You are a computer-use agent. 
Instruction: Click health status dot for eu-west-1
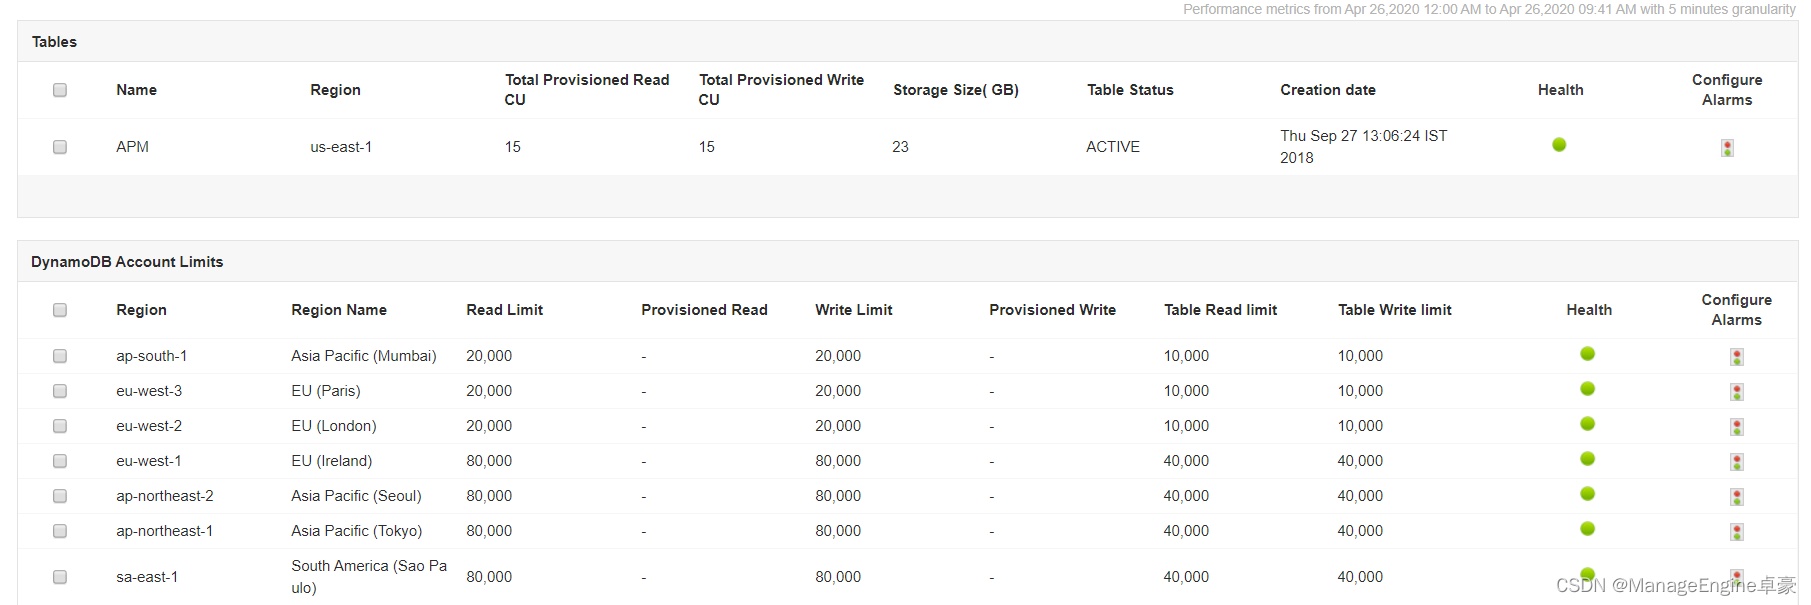[1587, 459]
